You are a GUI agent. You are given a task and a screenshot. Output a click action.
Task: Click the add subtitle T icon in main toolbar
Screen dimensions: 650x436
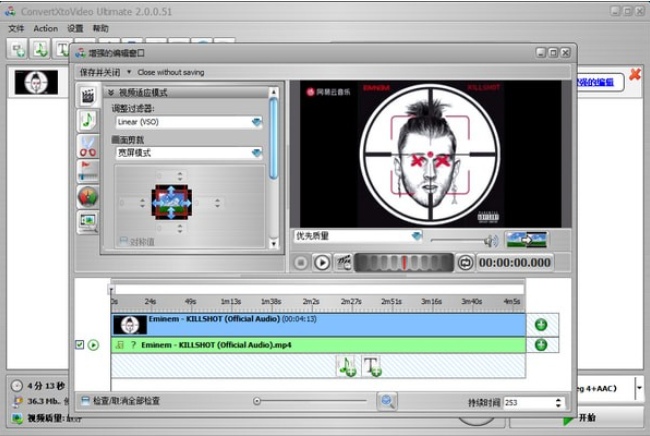point(62,49)
